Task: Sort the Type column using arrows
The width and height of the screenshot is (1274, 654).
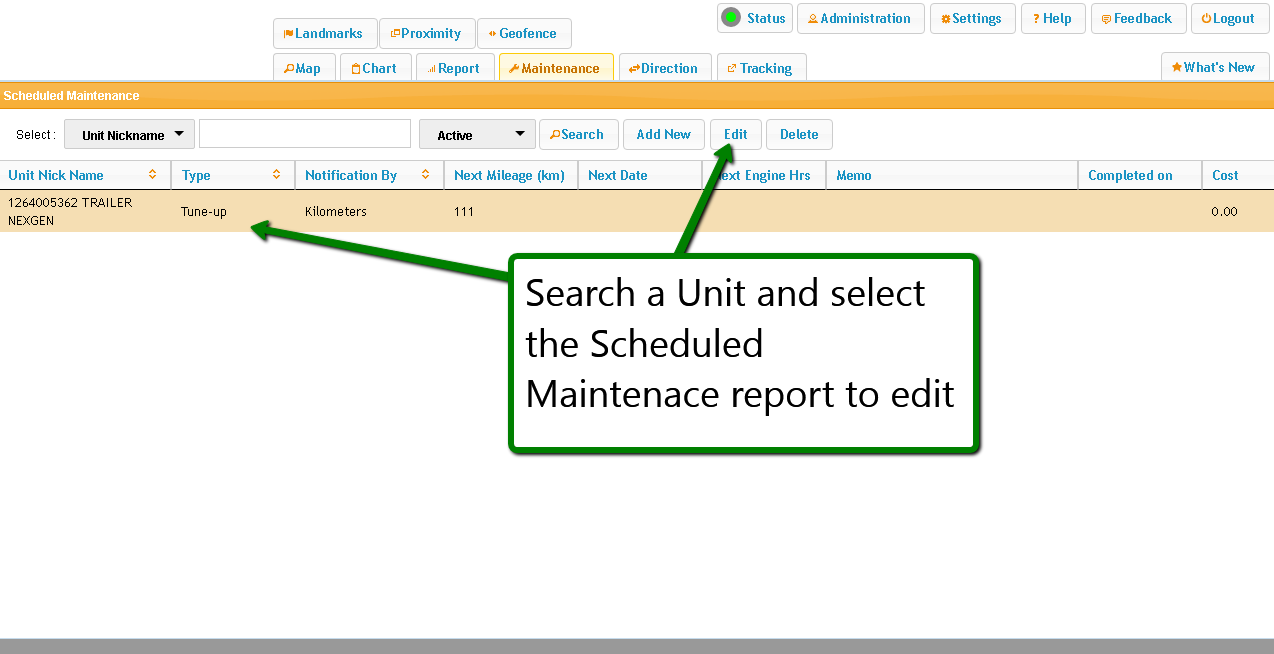Action: coord(276,175)
